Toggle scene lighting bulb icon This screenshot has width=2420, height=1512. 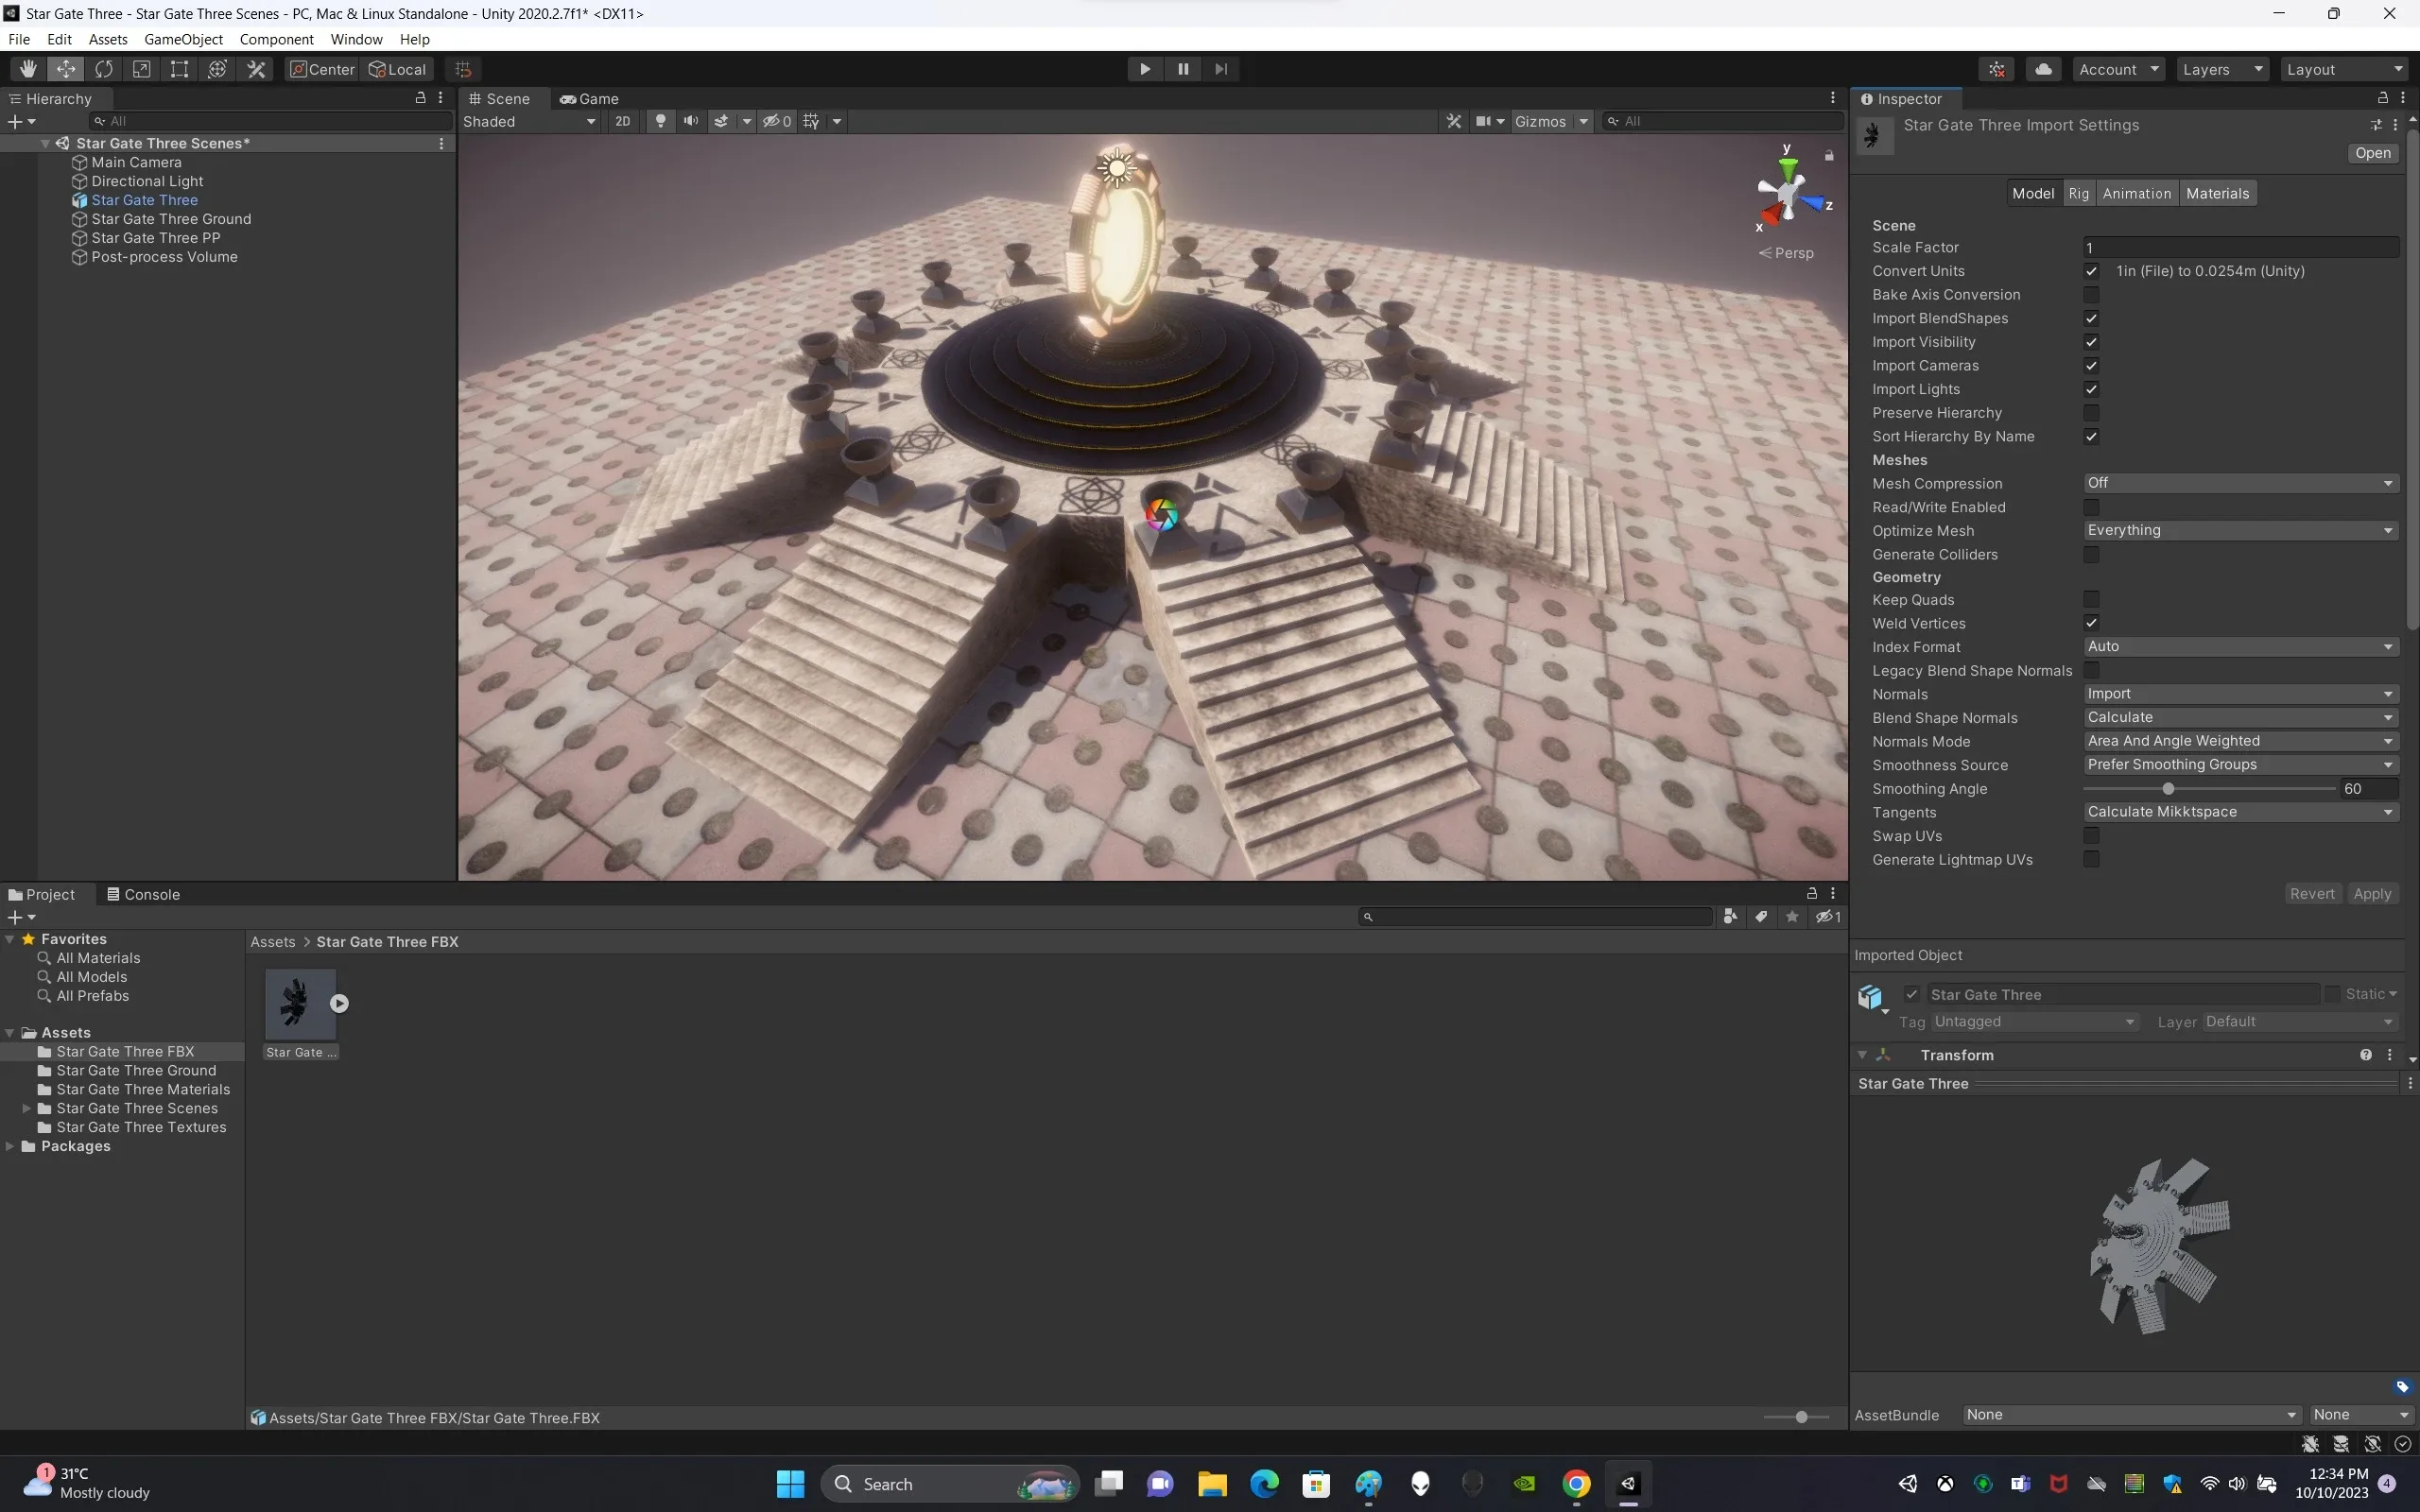coord(660,121)
